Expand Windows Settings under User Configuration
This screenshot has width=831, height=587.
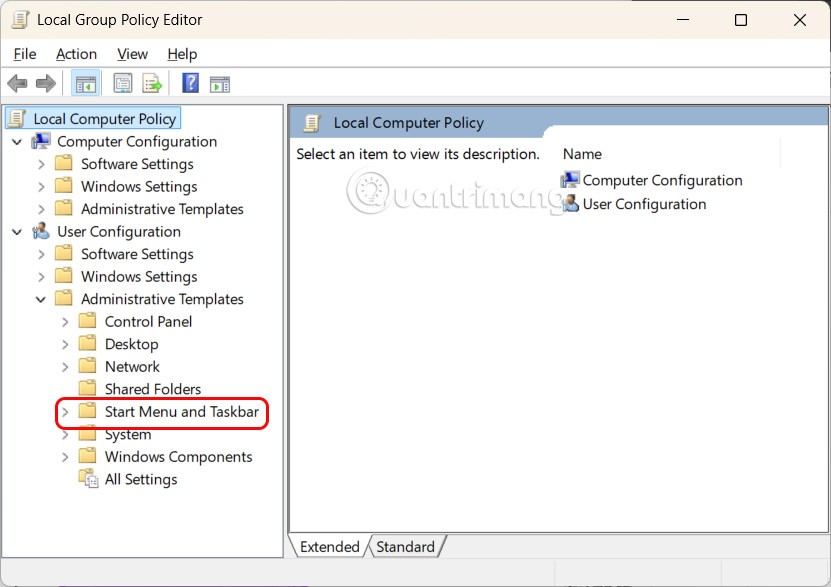tap(41, 277)
